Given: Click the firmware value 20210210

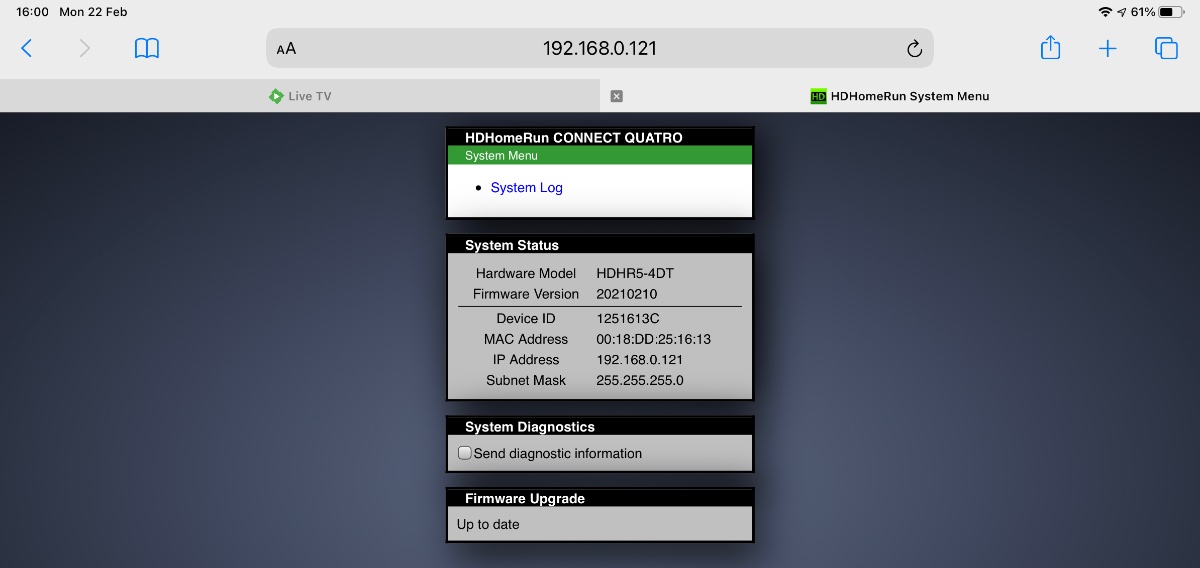Looking at the screenshot, I should click(627, 294).
